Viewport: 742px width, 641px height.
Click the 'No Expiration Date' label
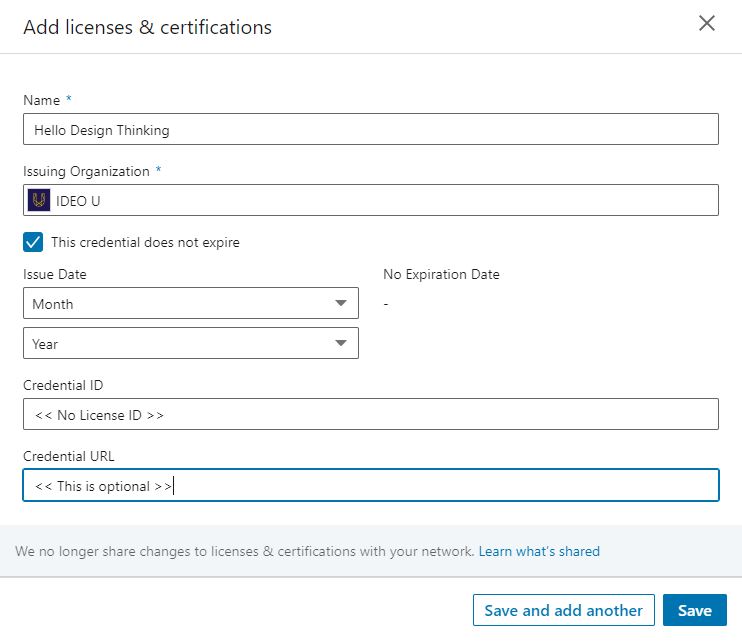click(441, 274)
